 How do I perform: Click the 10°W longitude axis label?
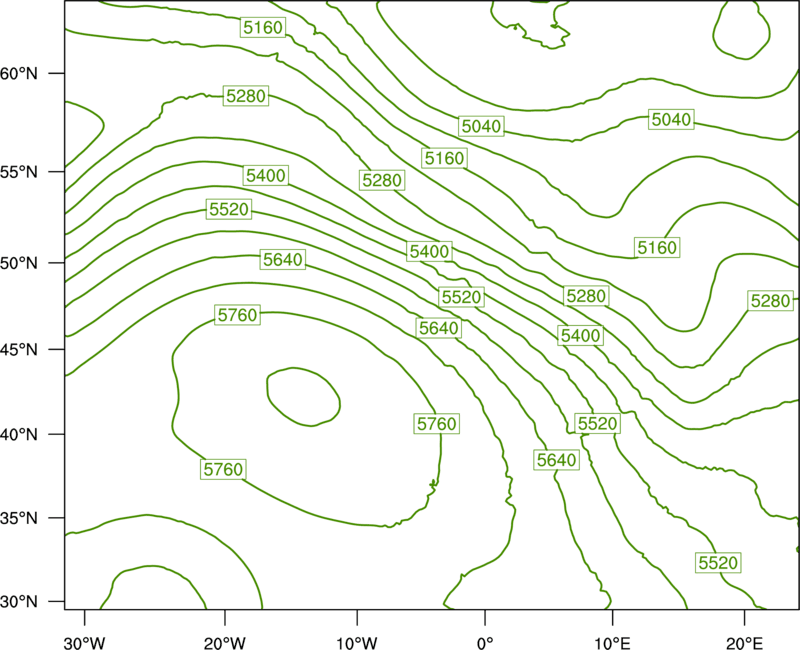point(357,643)
